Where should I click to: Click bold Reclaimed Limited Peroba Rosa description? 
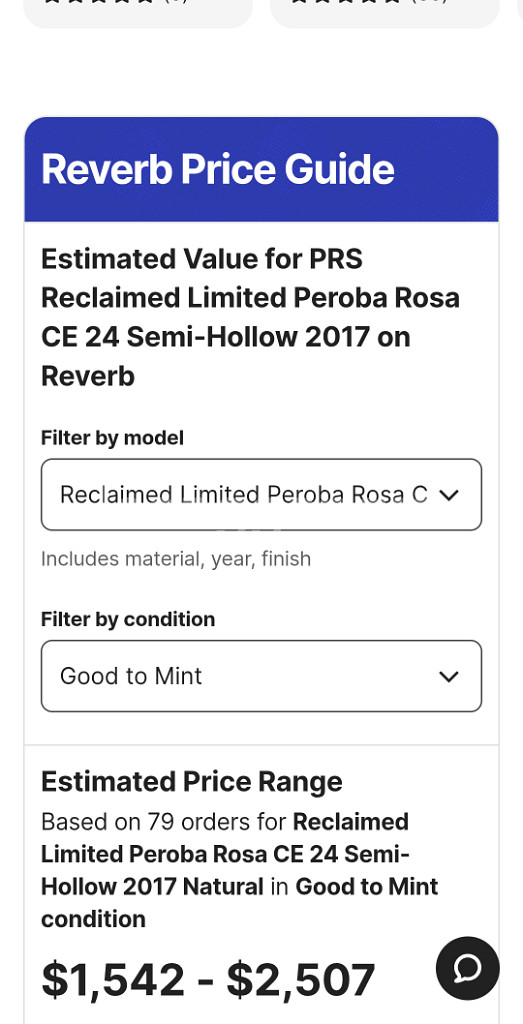tap(225, 854)
